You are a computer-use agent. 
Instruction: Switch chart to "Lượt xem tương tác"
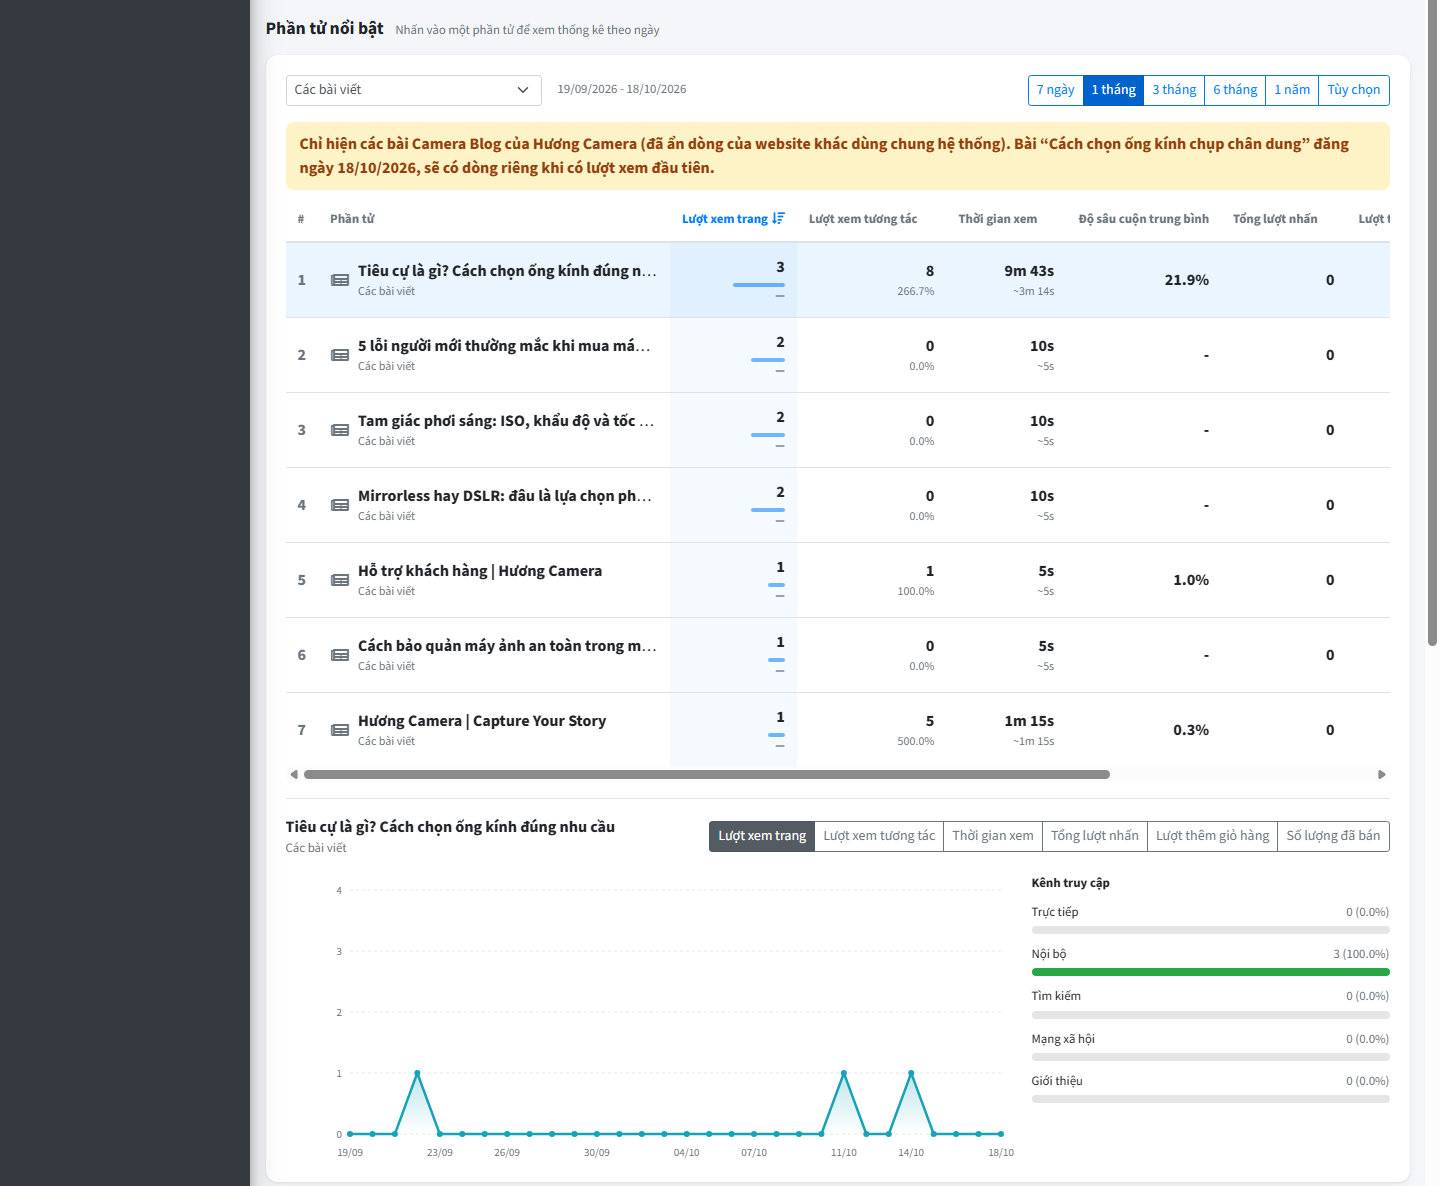coord(879,836)
